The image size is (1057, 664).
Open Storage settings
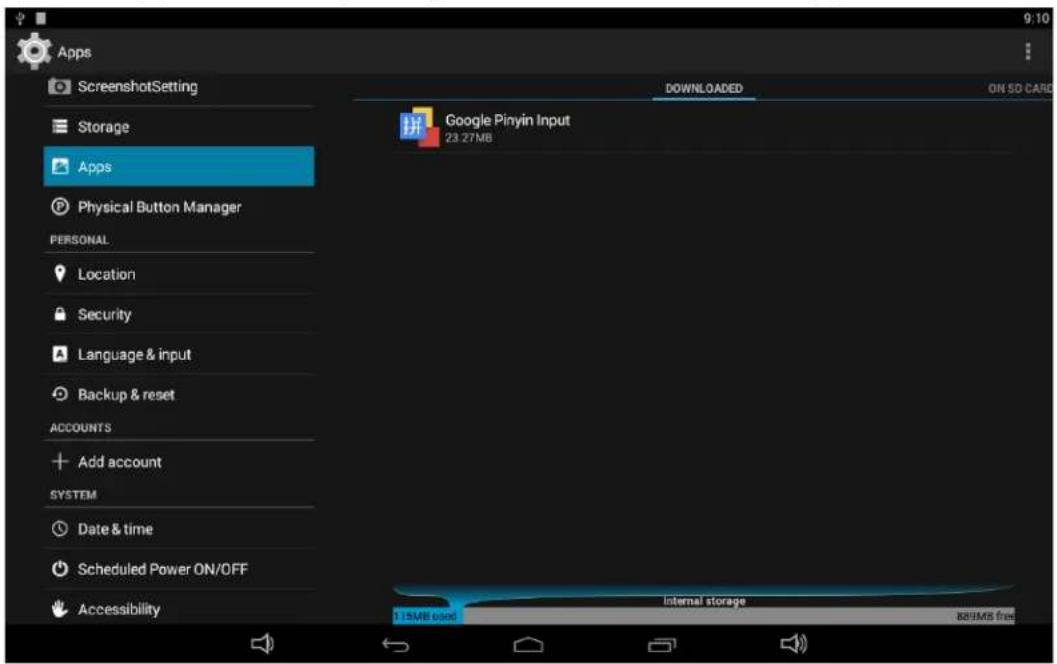(x=179, y=126)
